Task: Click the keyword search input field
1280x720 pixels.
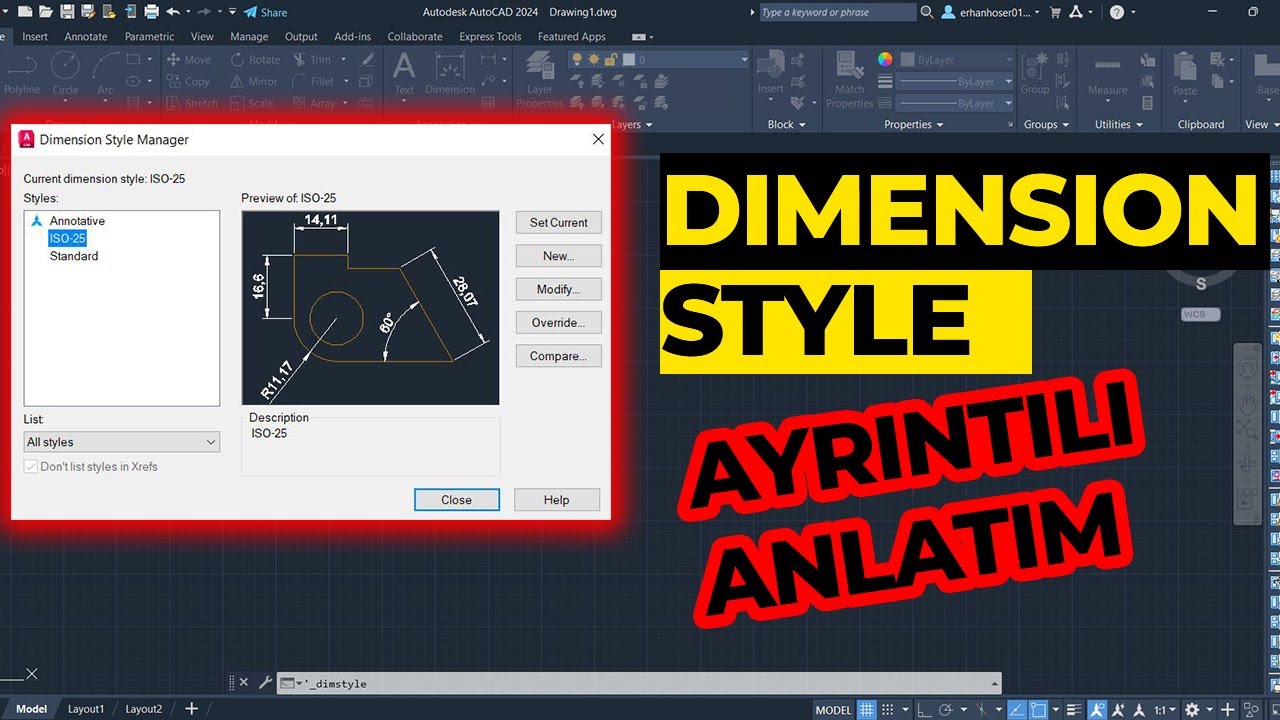Action: coord(837,12)
